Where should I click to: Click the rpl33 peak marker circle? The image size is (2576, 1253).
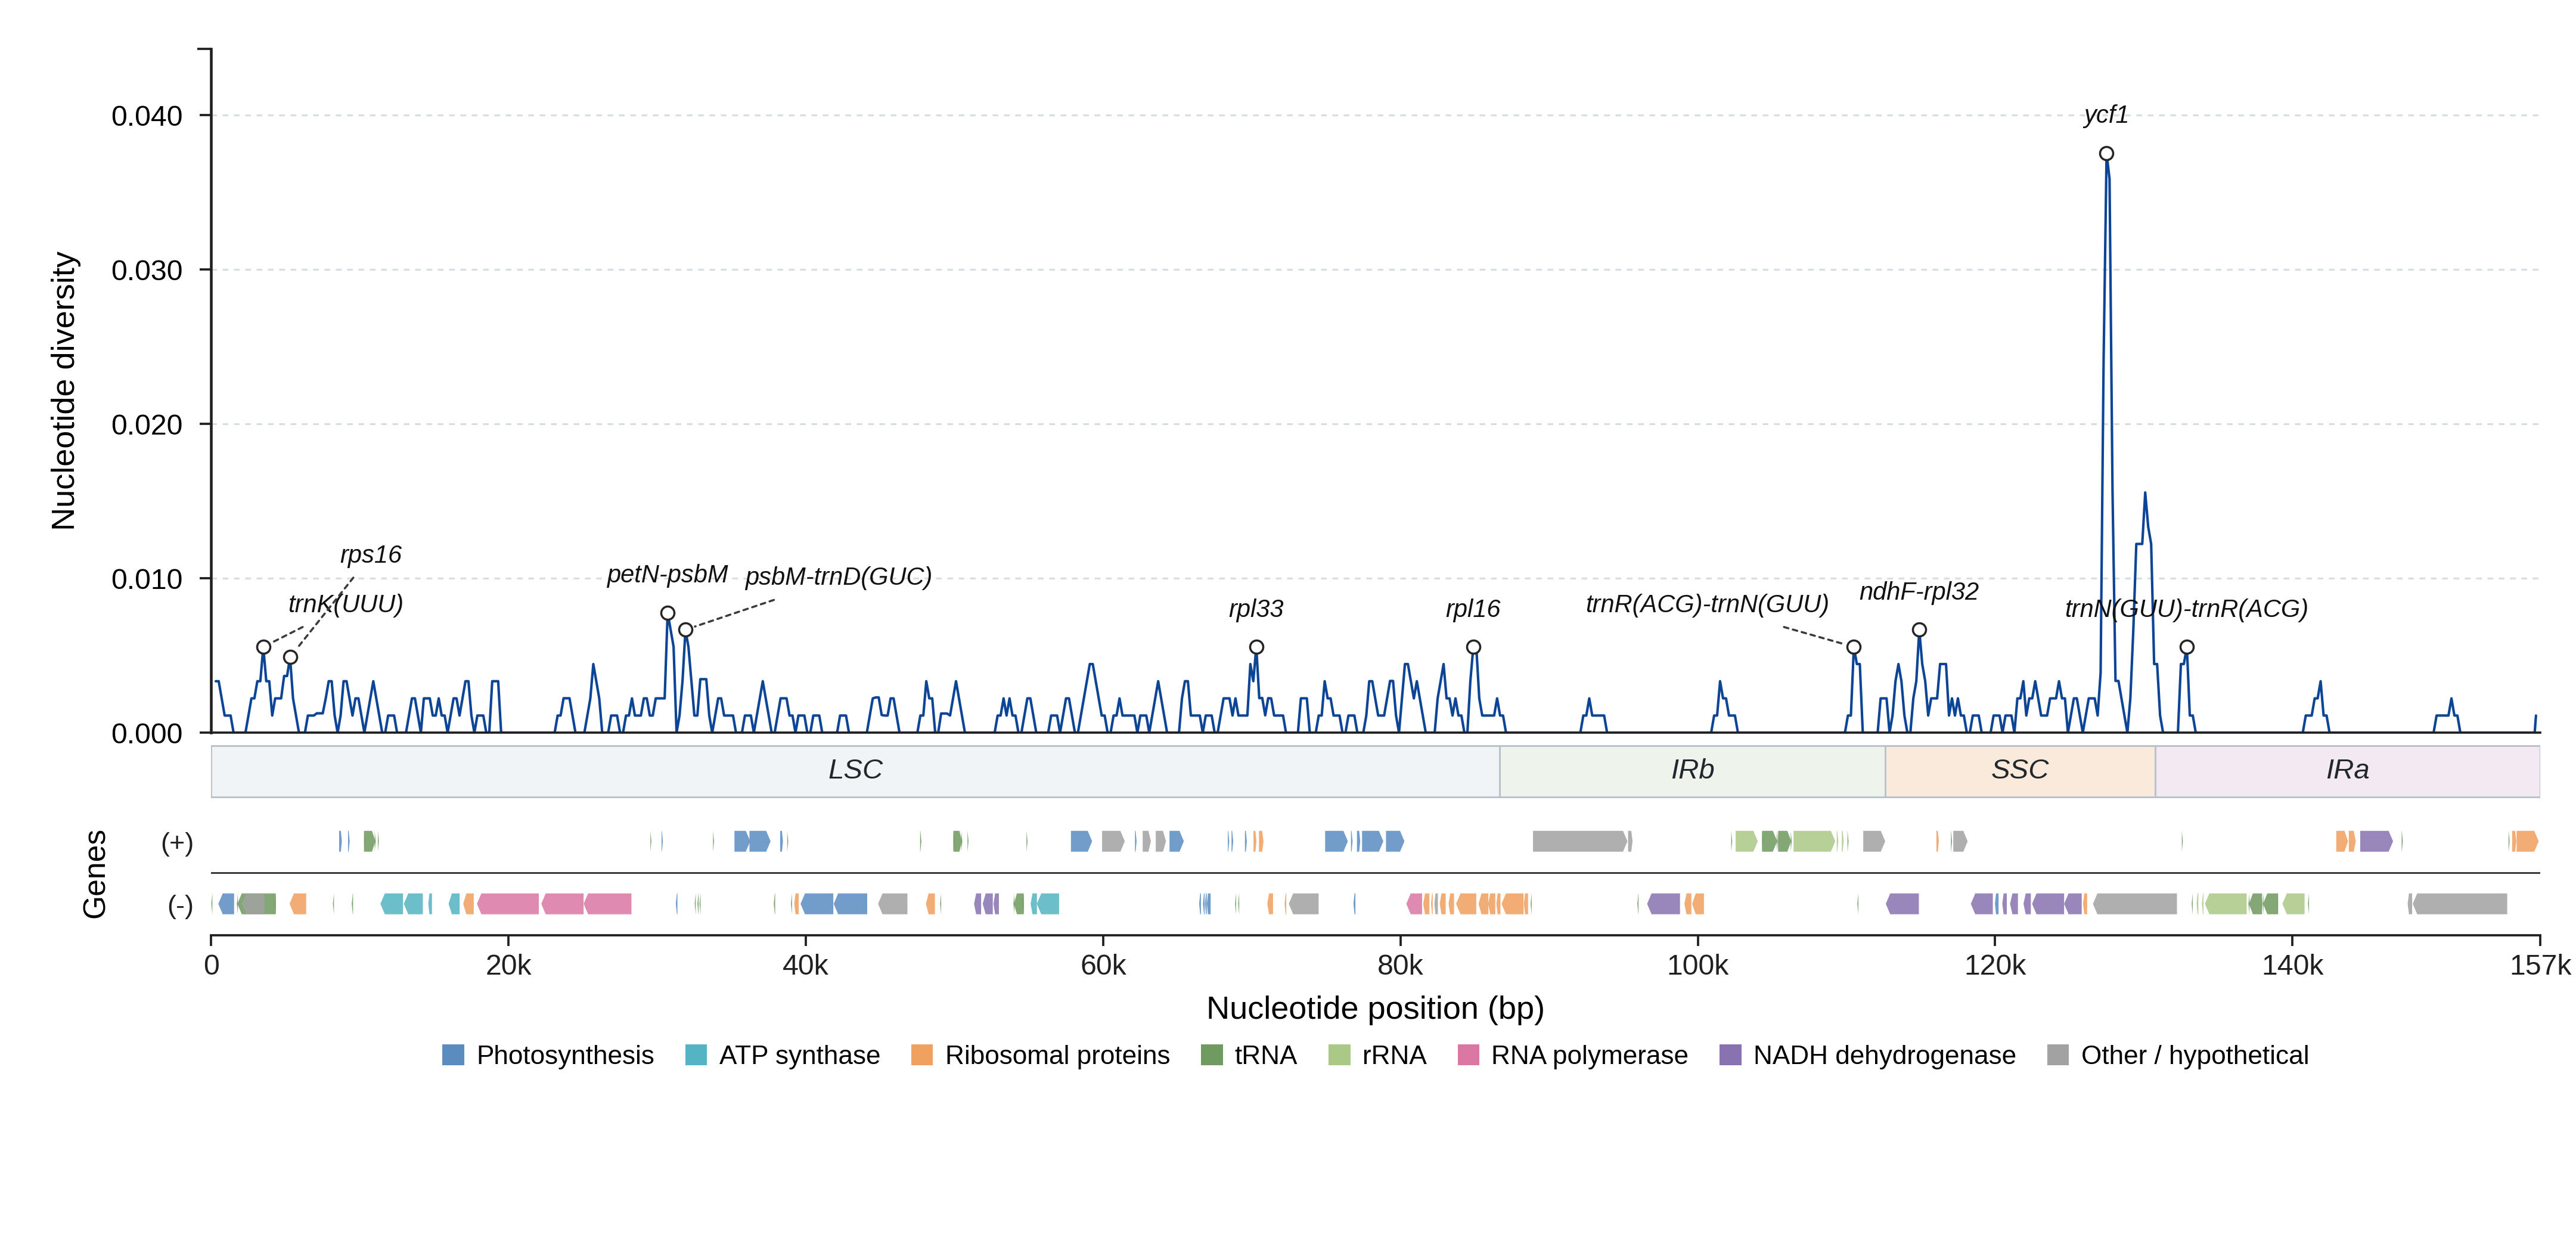(x=1257, y=647)
